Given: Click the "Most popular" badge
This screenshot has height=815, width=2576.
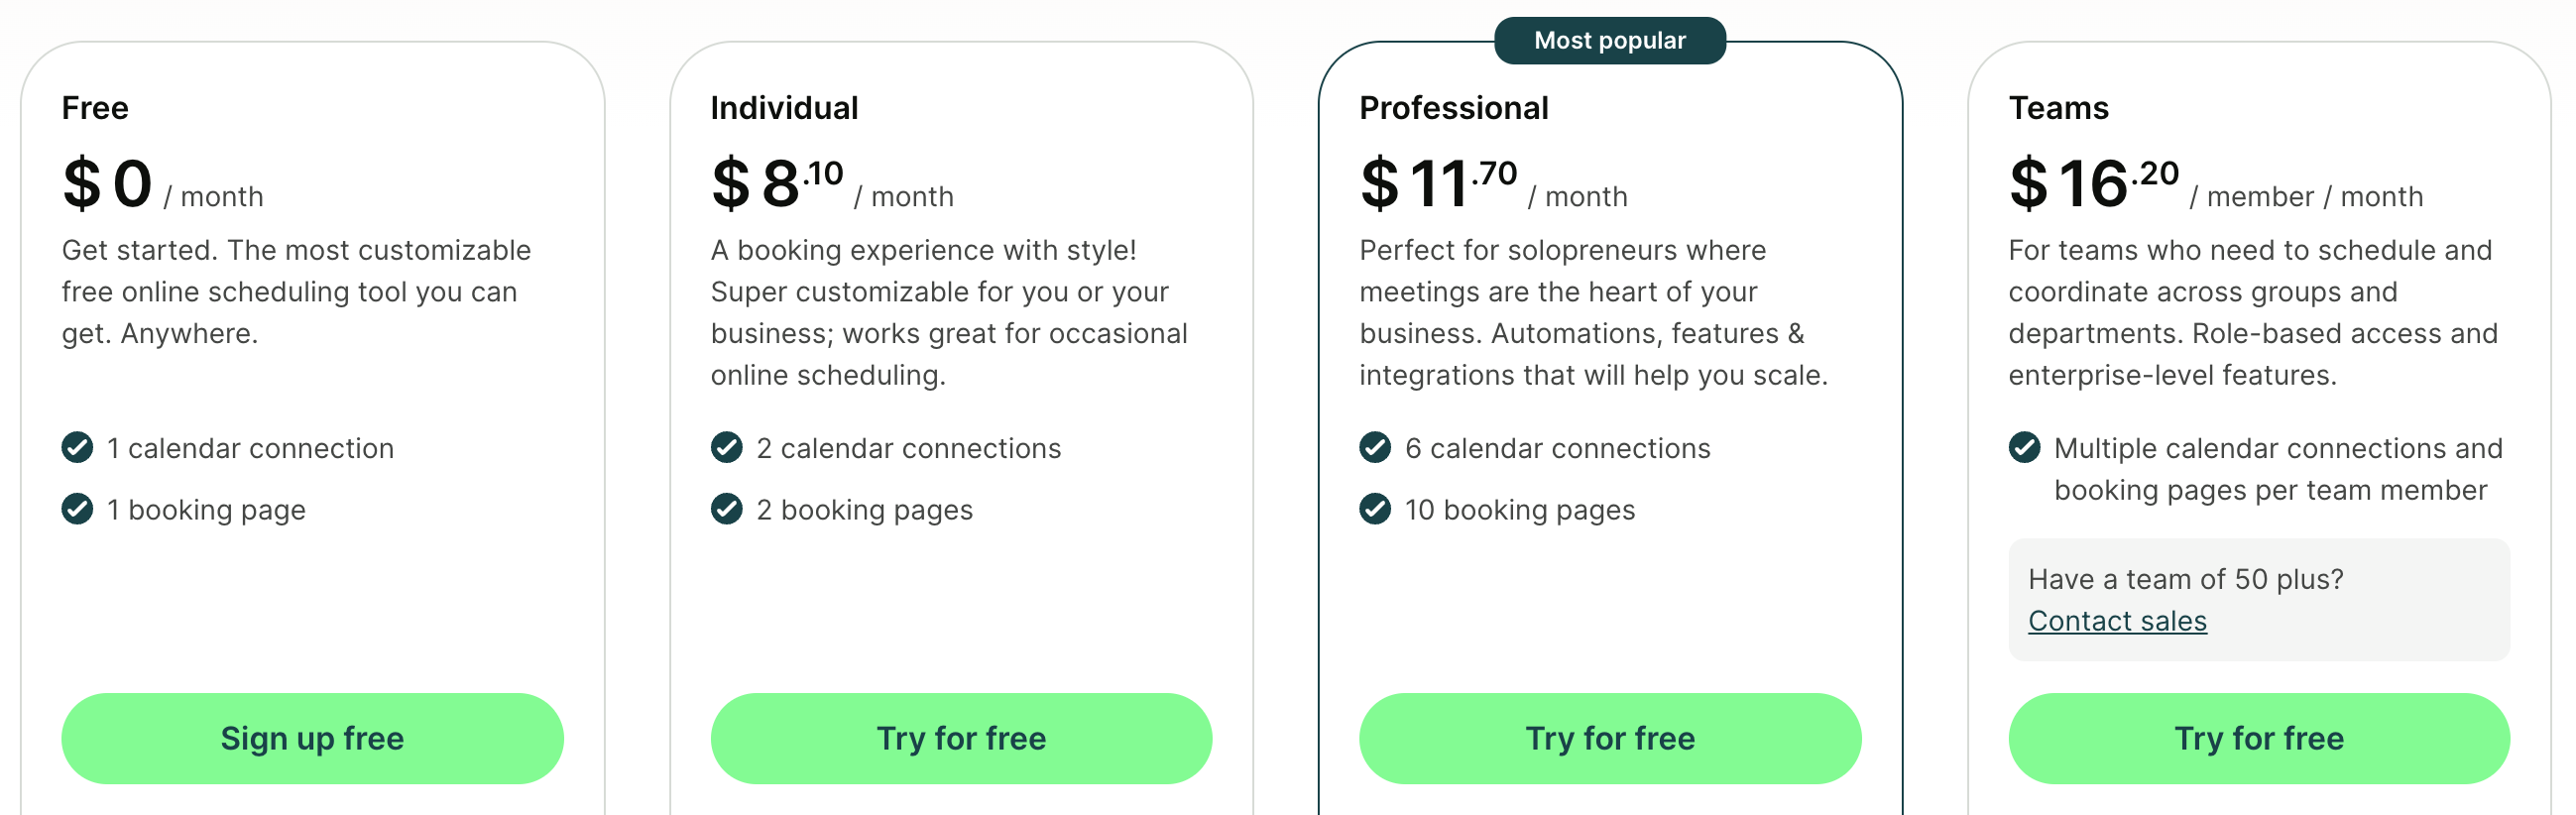Looking at the screenshot, I should pyautogui.click(x=1610, y=40).
